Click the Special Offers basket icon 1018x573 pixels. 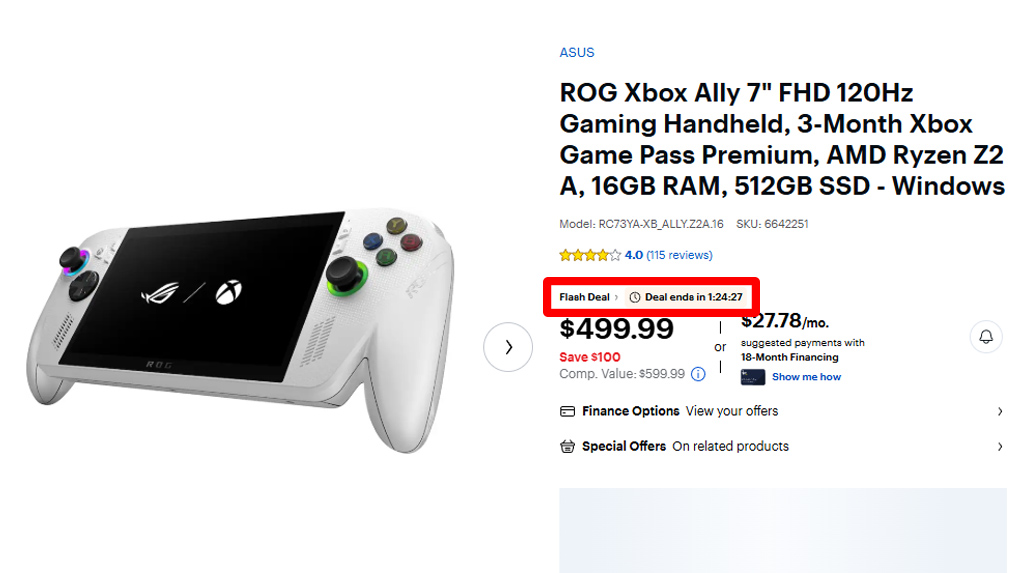tap(567, 447)
